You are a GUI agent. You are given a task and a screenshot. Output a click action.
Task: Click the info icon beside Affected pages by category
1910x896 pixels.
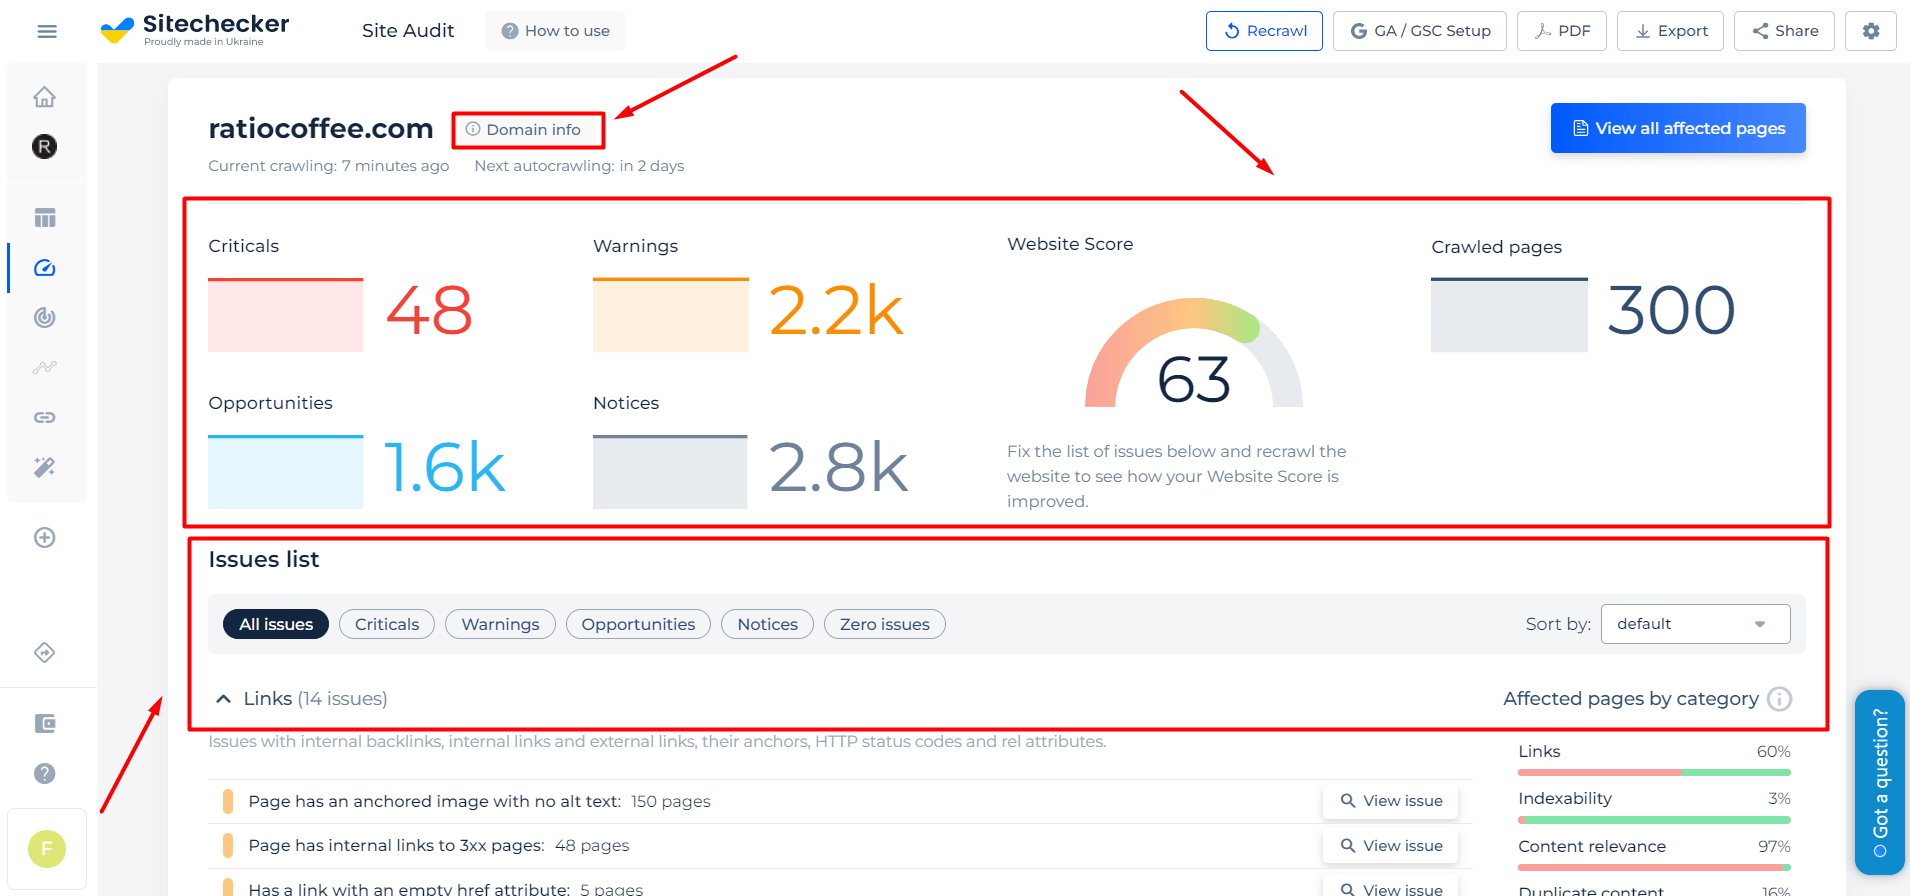click(x=1780, y=699)
